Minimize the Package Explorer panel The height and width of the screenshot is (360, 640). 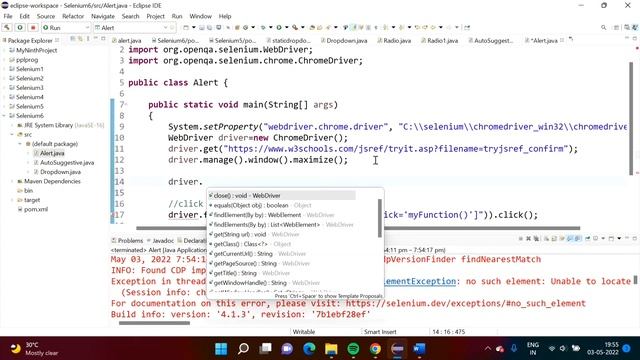96,38
